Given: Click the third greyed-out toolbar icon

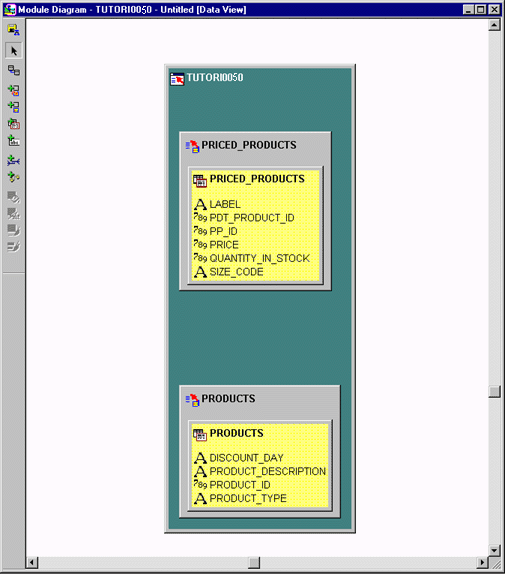Looking at the screenshot, I should pyautogui.click(x=14, y=230).
